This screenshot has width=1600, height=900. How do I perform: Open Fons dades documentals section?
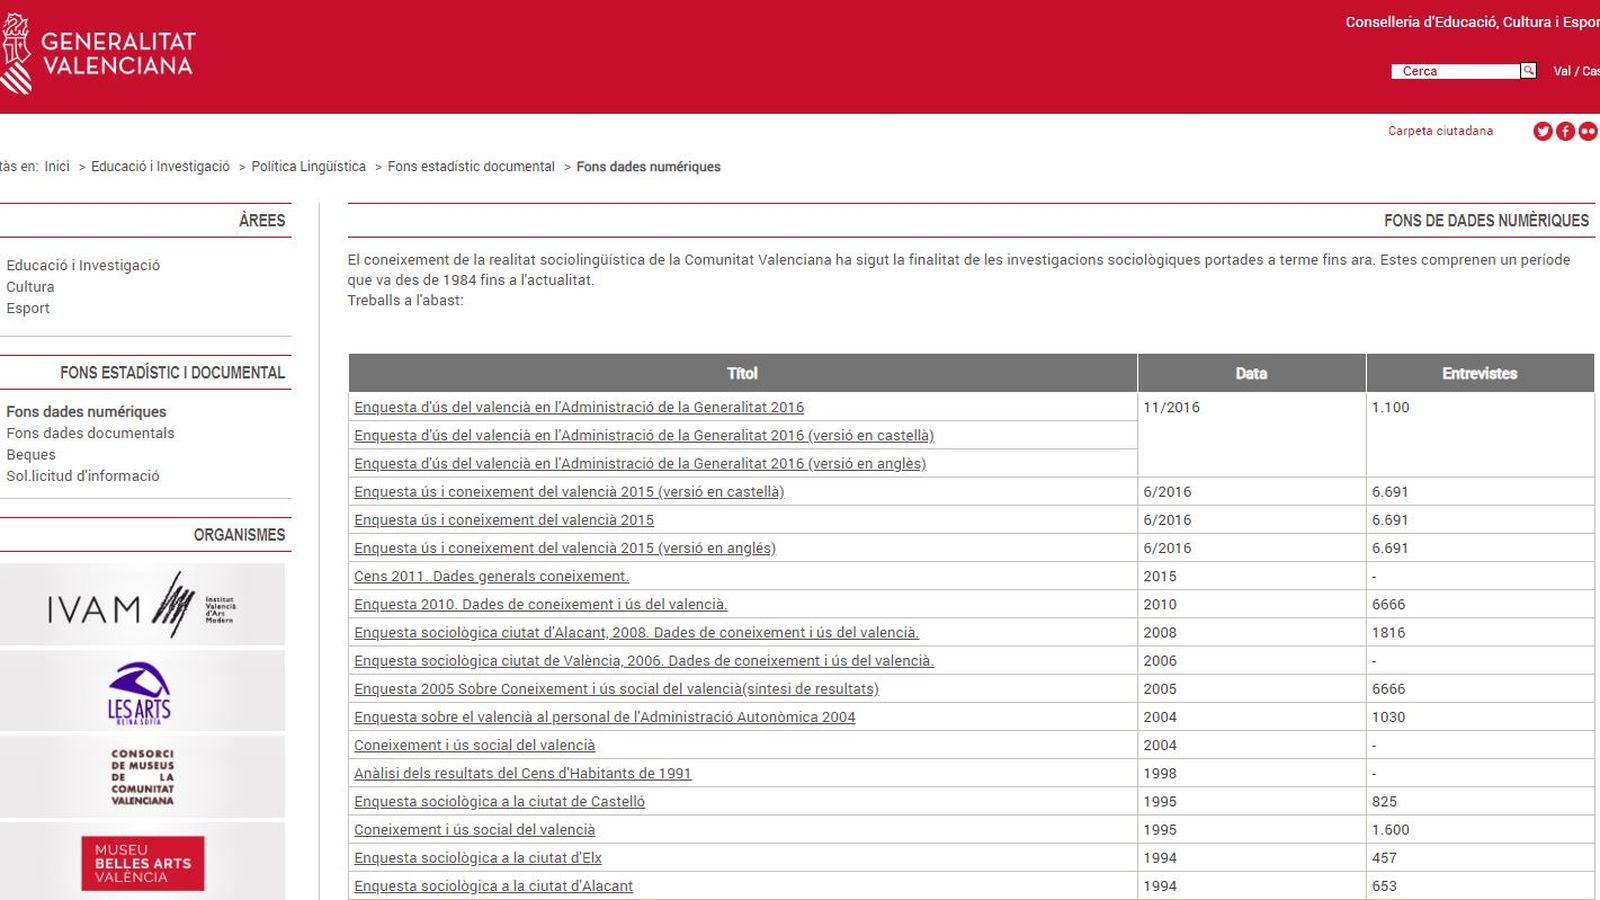(91, 433)
